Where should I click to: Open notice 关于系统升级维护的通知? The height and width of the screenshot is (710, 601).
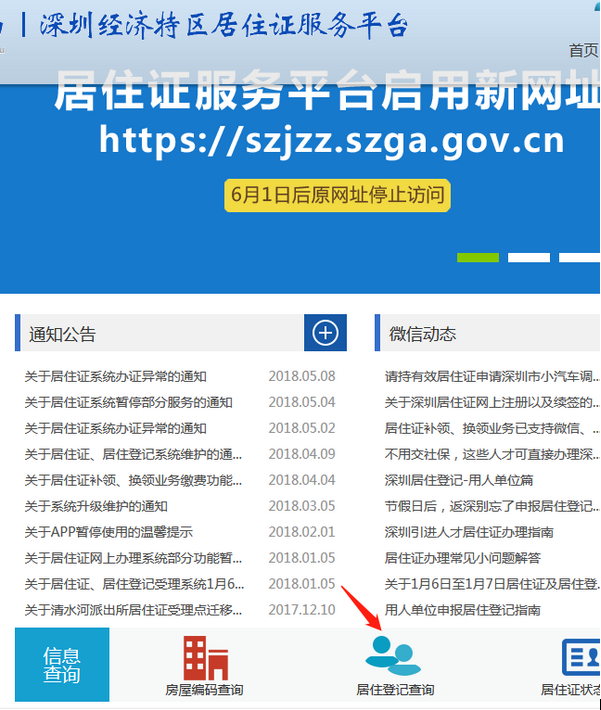(x=96, y=506)
